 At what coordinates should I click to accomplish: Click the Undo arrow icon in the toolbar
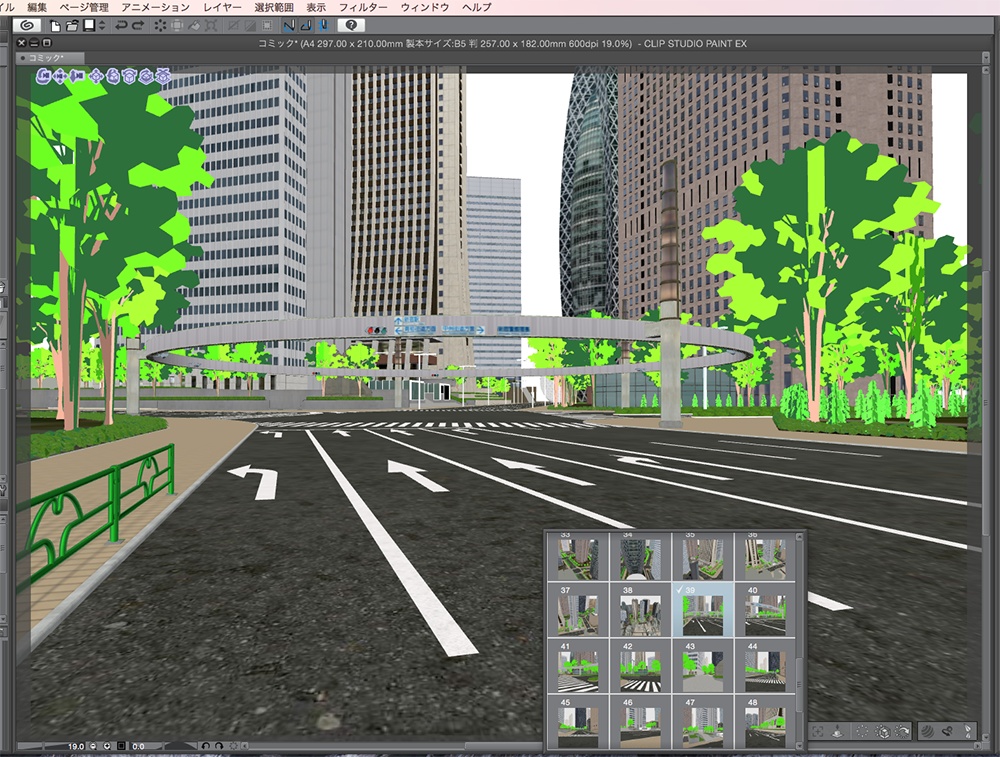121,27
